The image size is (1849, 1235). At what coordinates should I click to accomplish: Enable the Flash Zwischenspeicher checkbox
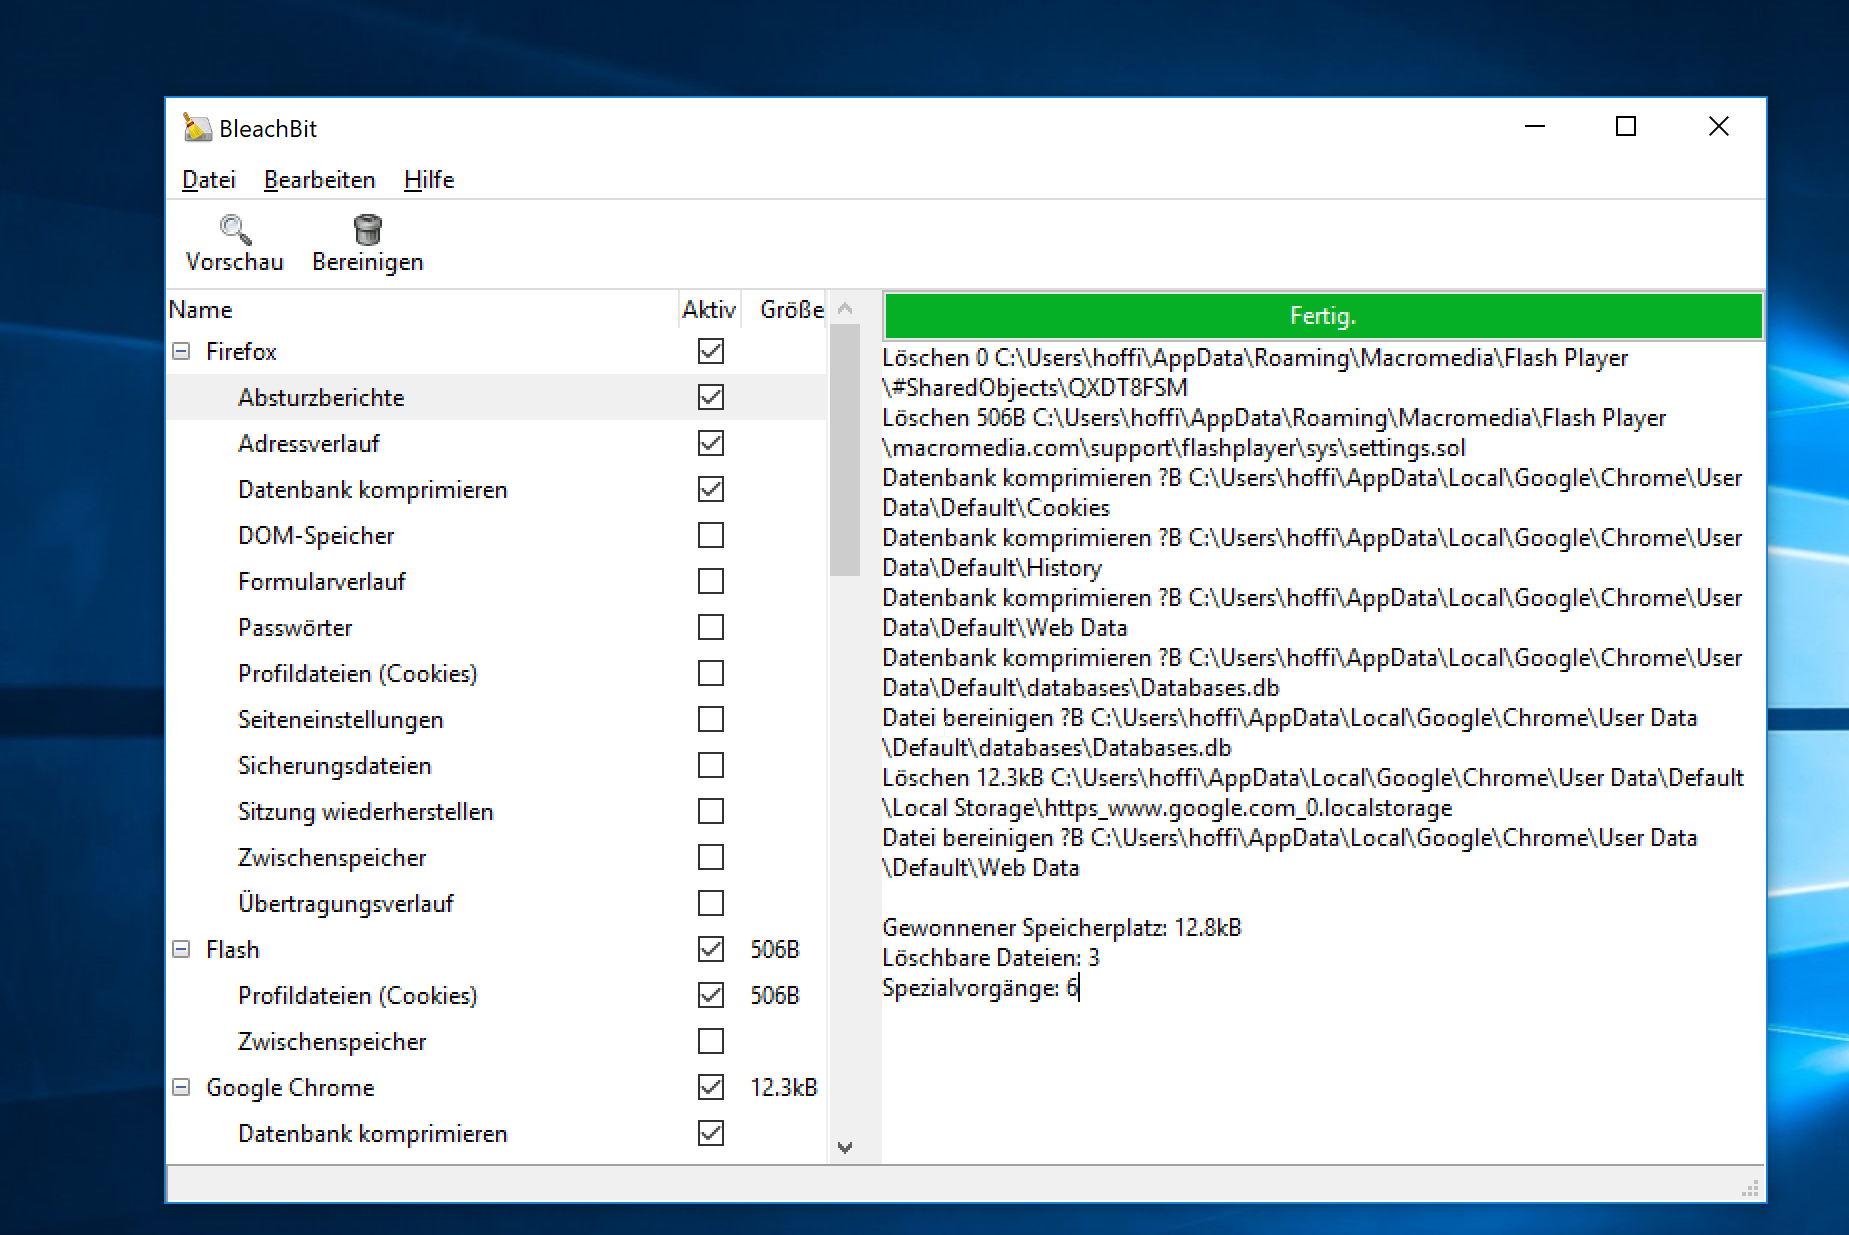[x=711, y=1041]
